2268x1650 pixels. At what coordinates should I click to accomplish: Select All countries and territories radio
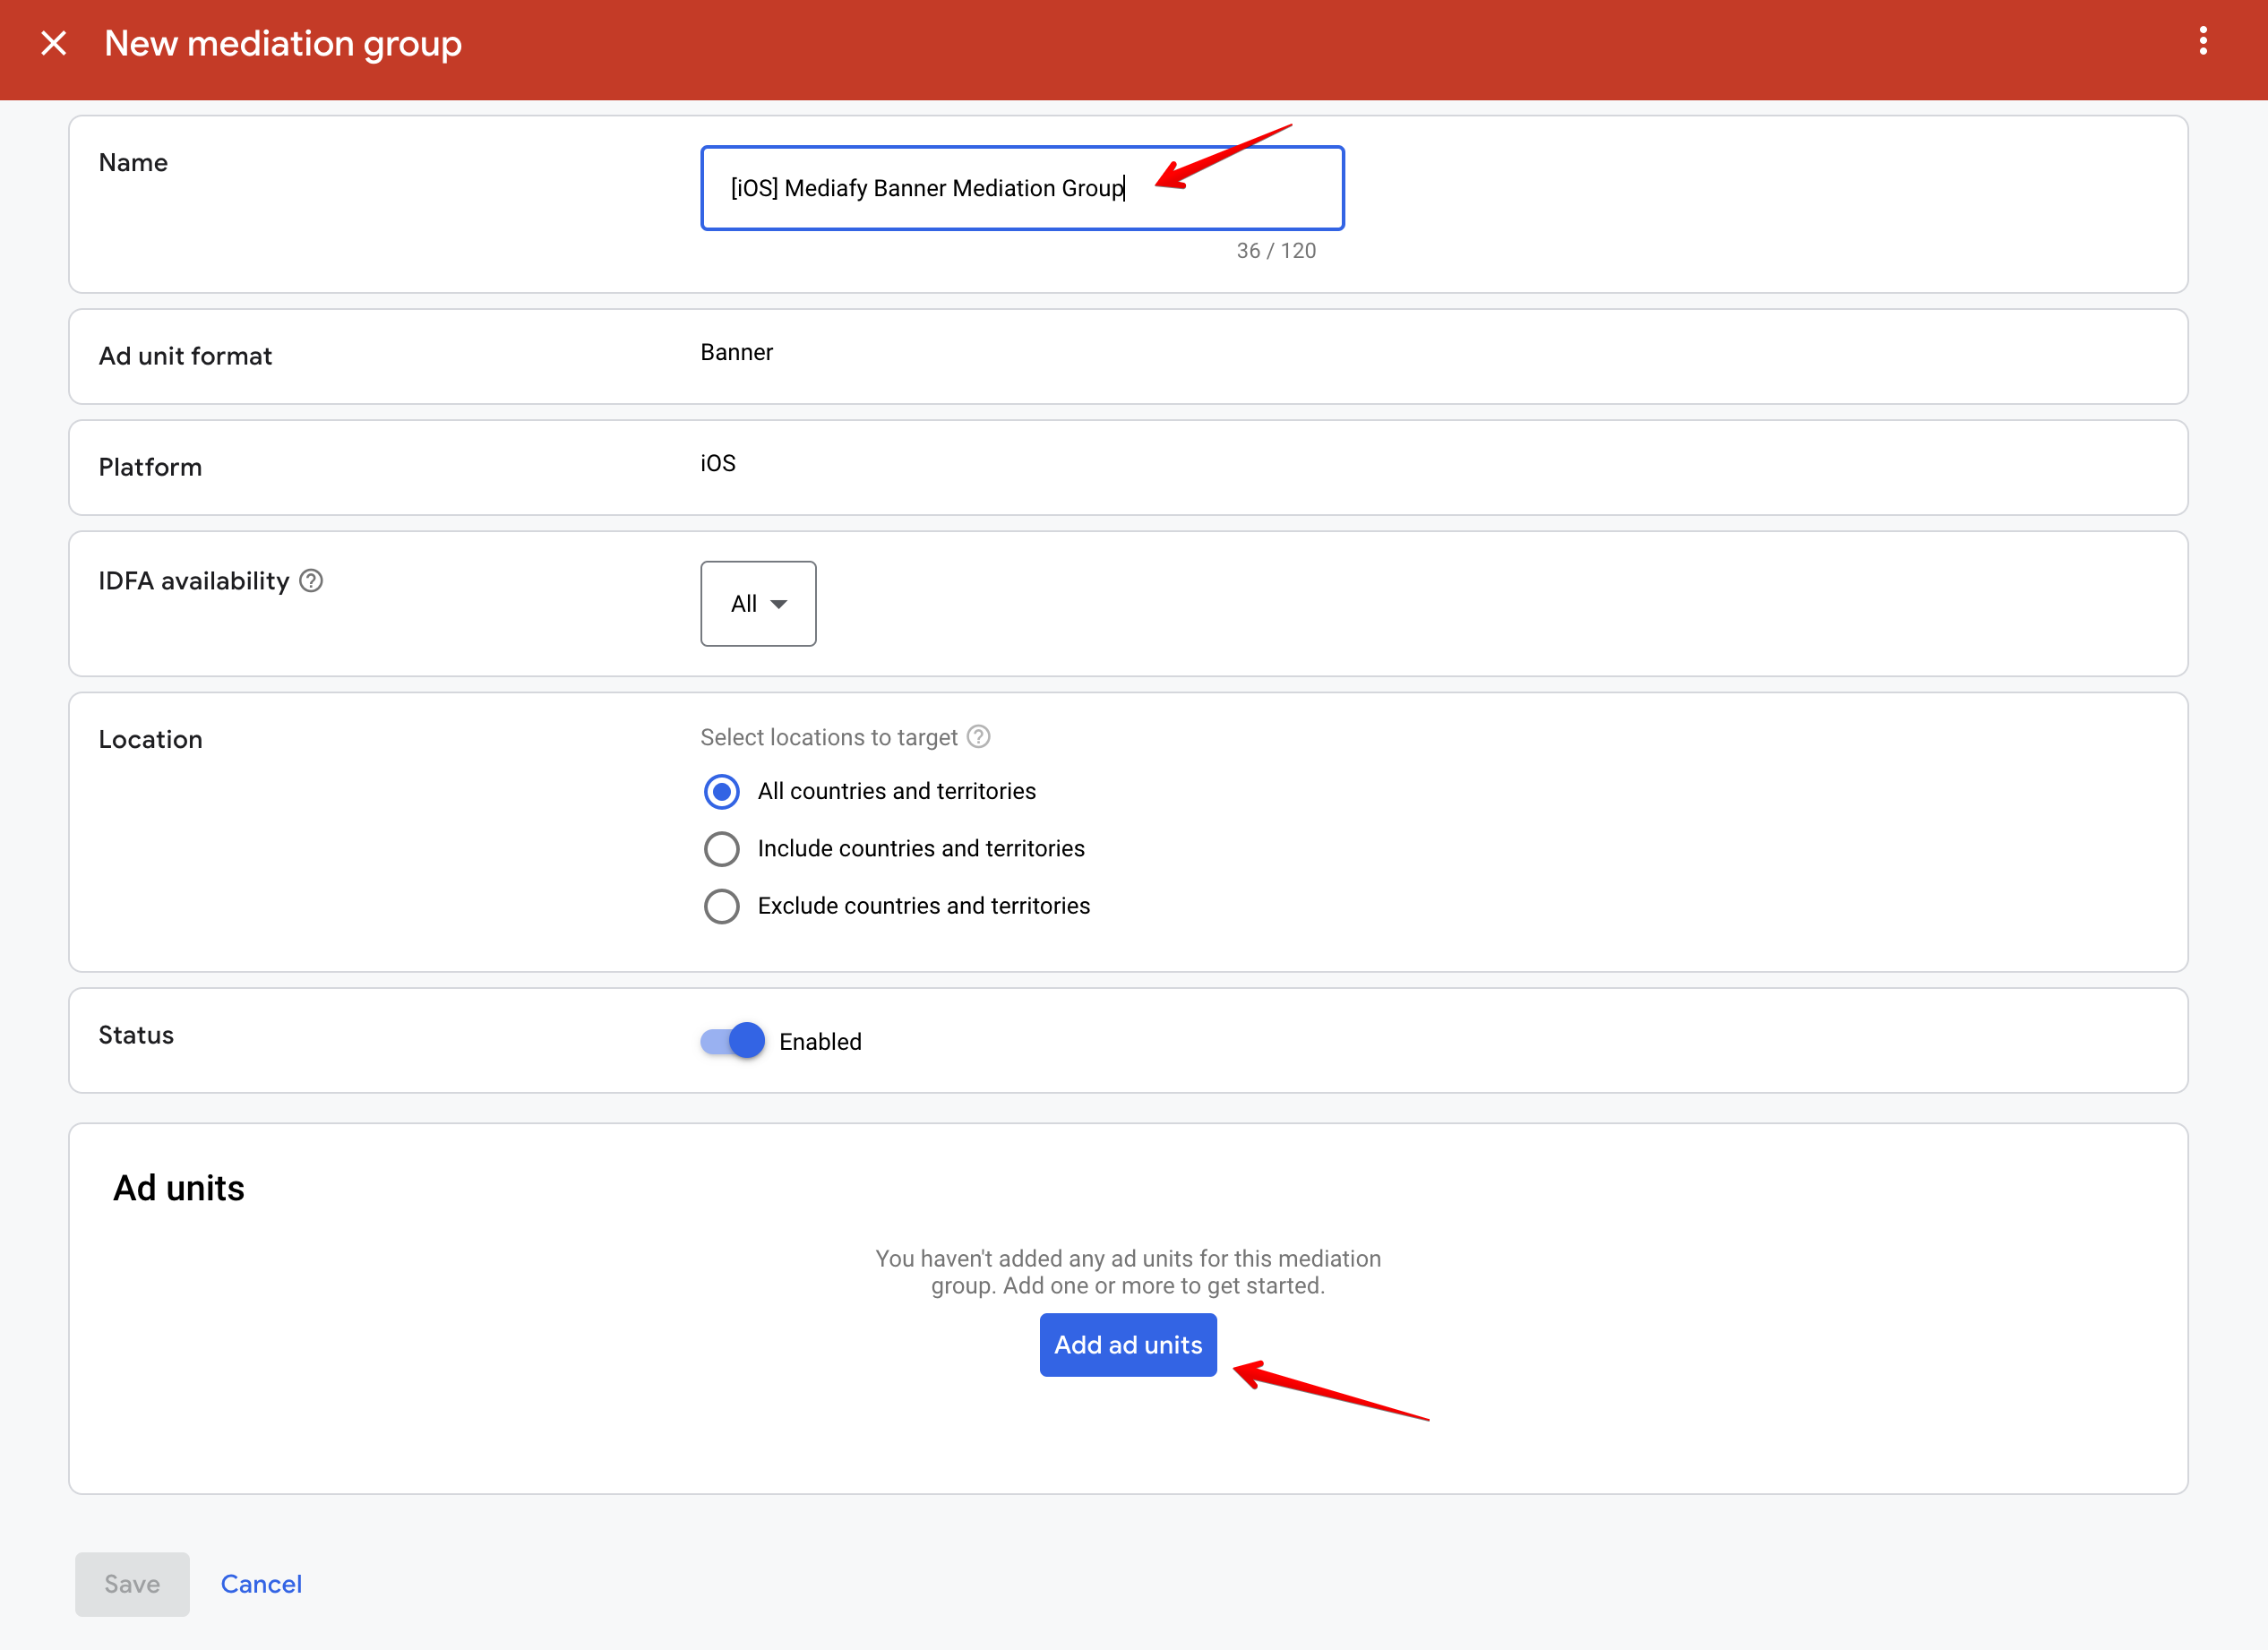(x=721, y=792)
